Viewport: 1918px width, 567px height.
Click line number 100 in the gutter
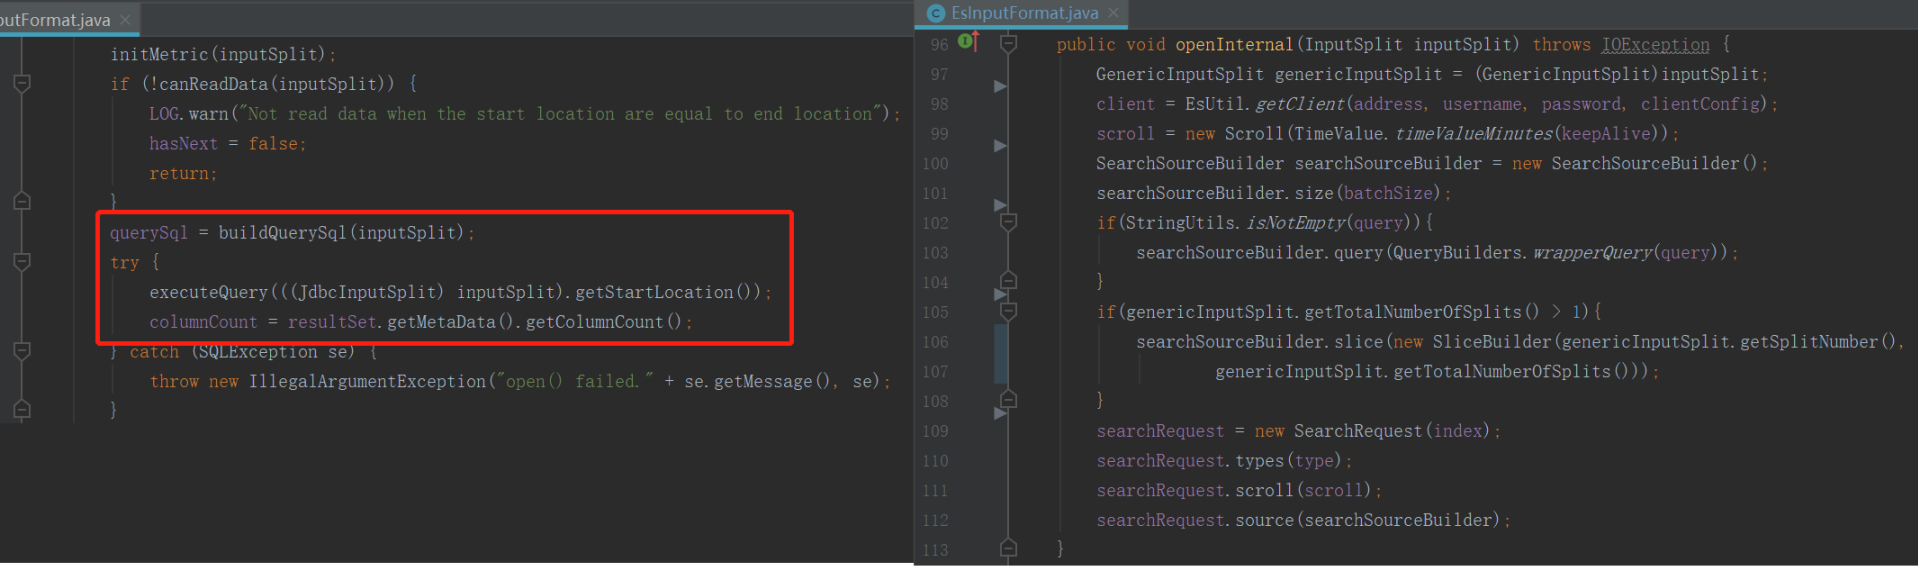(935, 163)
